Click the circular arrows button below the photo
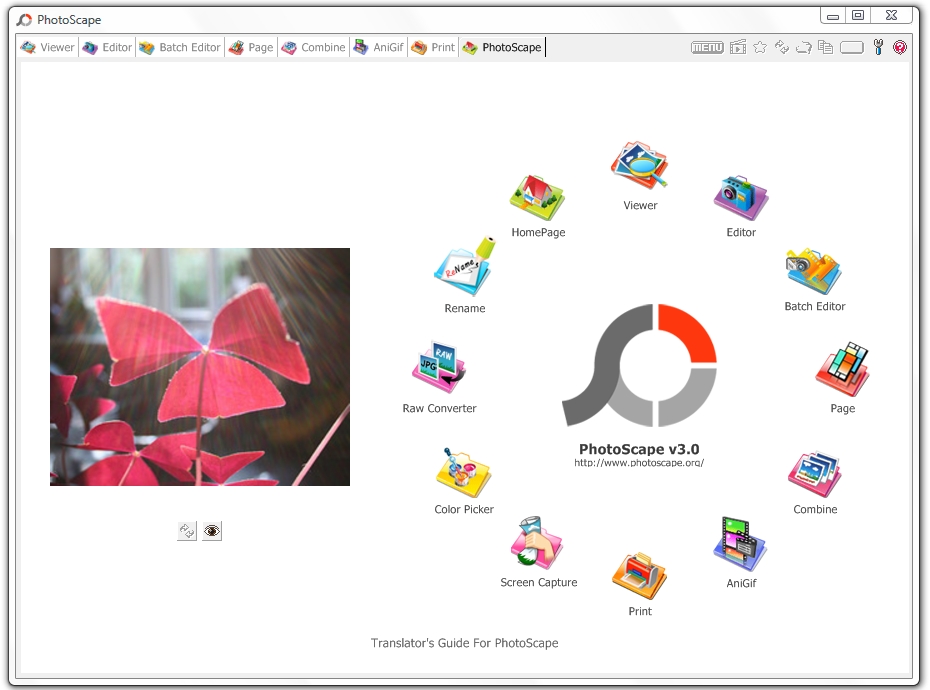The height and width of the screenshot is (690, 930). click(x=187, y=531)
